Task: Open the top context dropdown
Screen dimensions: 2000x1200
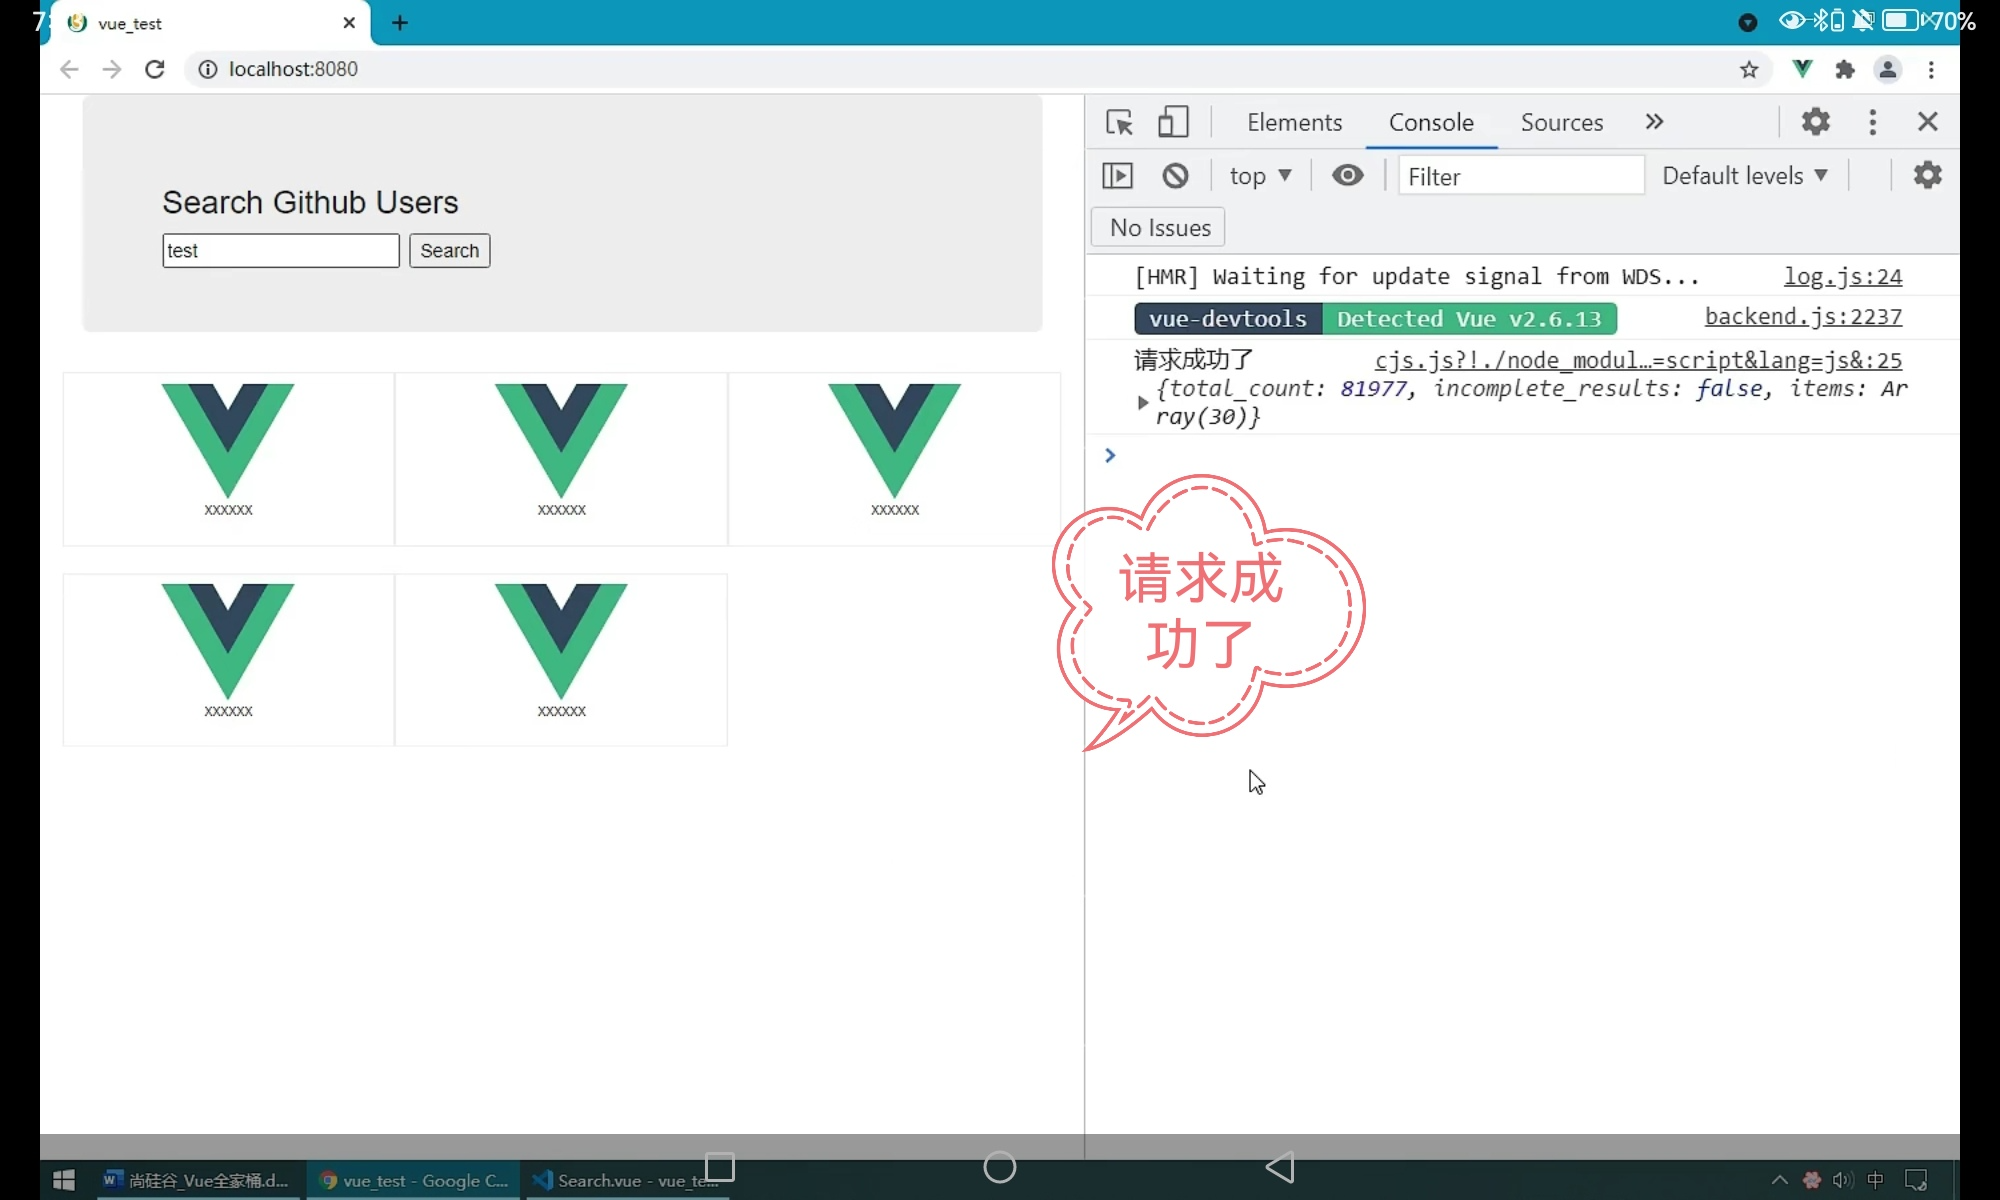Action: click(1260, 176)
